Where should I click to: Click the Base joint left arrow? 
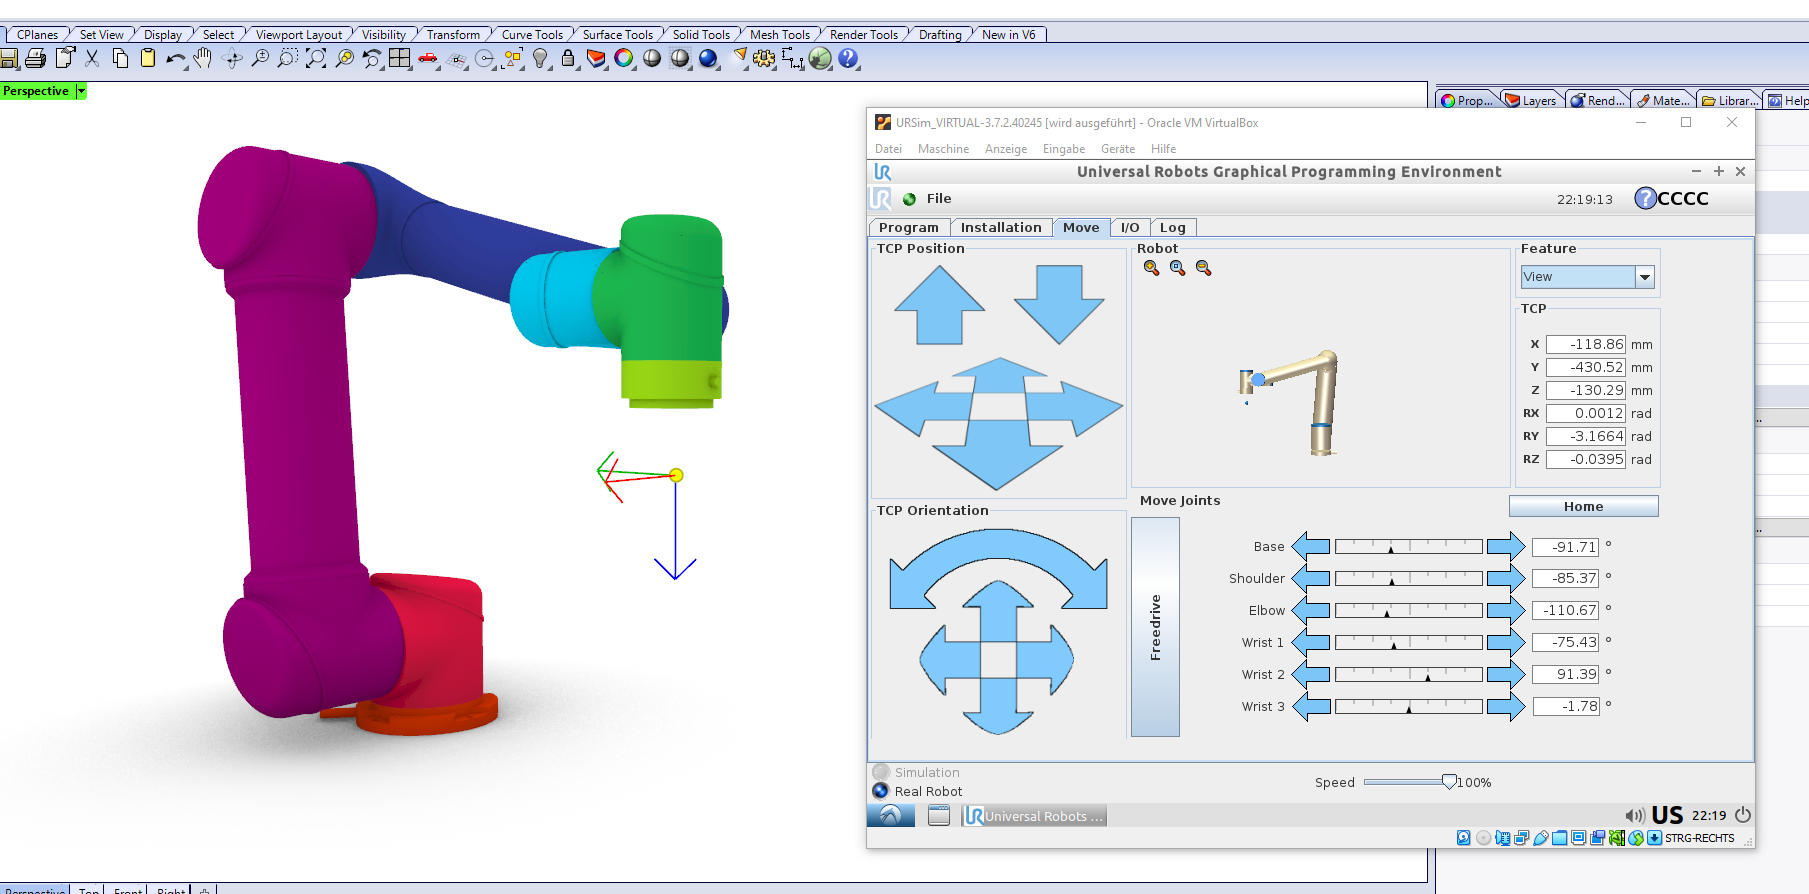pyautogui.click(x=1311, y=546)
